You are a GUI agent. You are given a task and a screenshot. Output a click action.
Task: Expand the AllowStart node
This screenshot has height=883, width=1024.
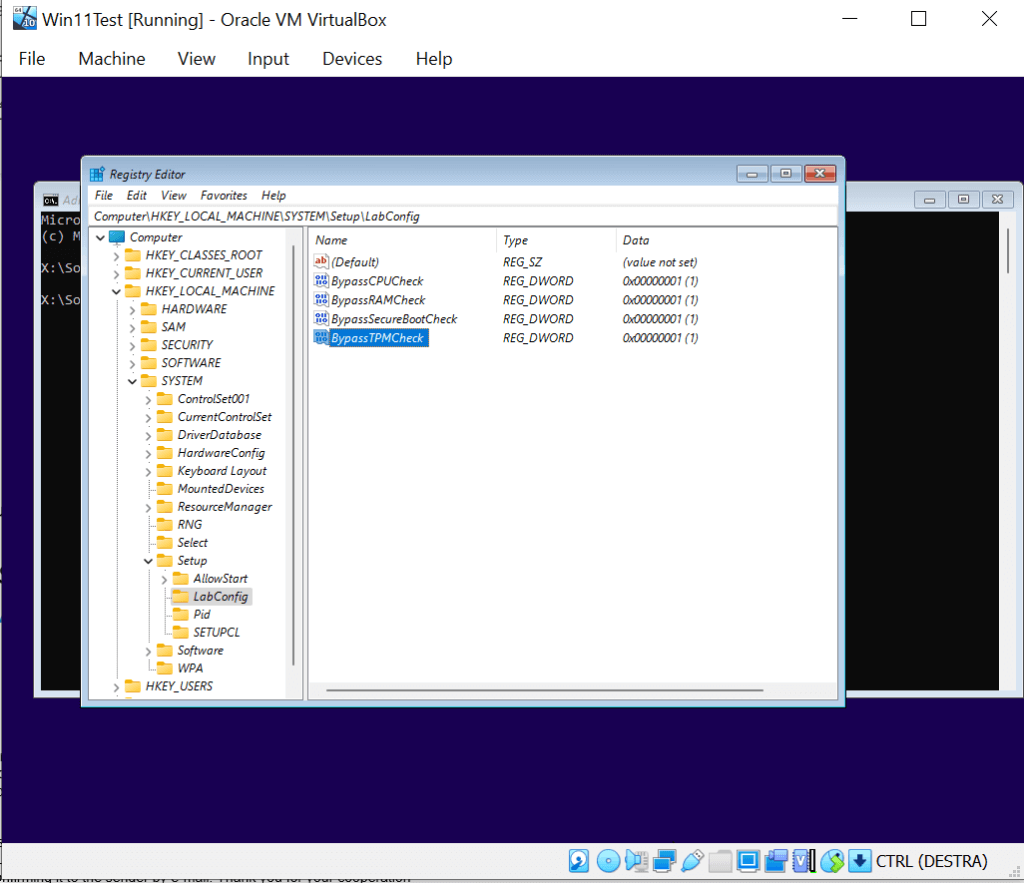click(165, 579)
